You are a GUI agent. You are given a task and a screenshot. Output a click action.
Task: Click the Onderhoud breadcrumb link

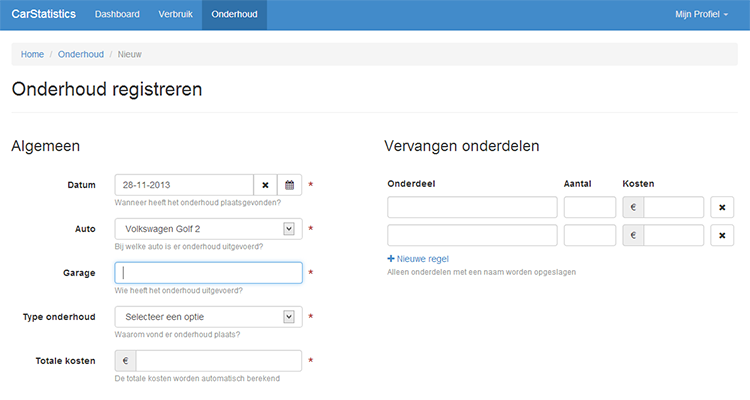(x=81, y=54)
